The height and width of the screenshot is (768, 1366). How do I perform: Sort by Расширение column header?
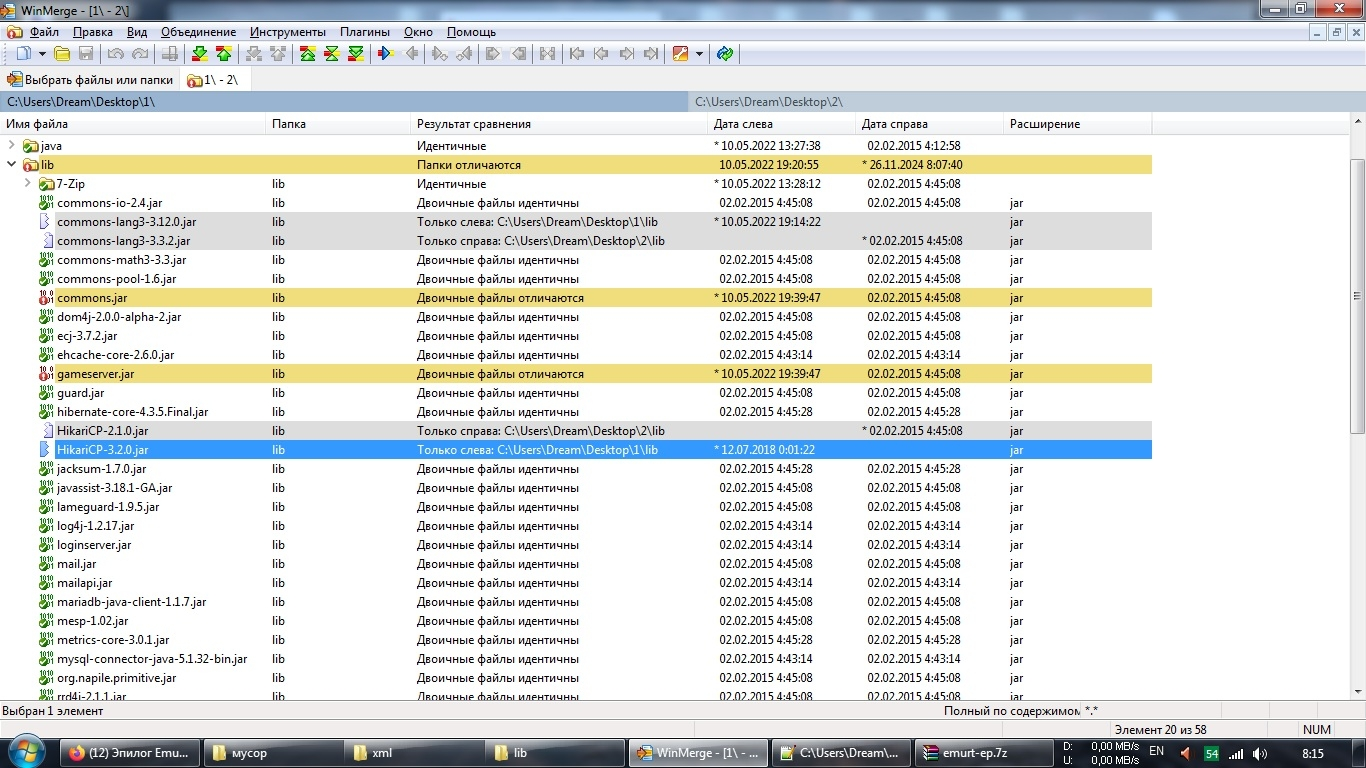1077,124
